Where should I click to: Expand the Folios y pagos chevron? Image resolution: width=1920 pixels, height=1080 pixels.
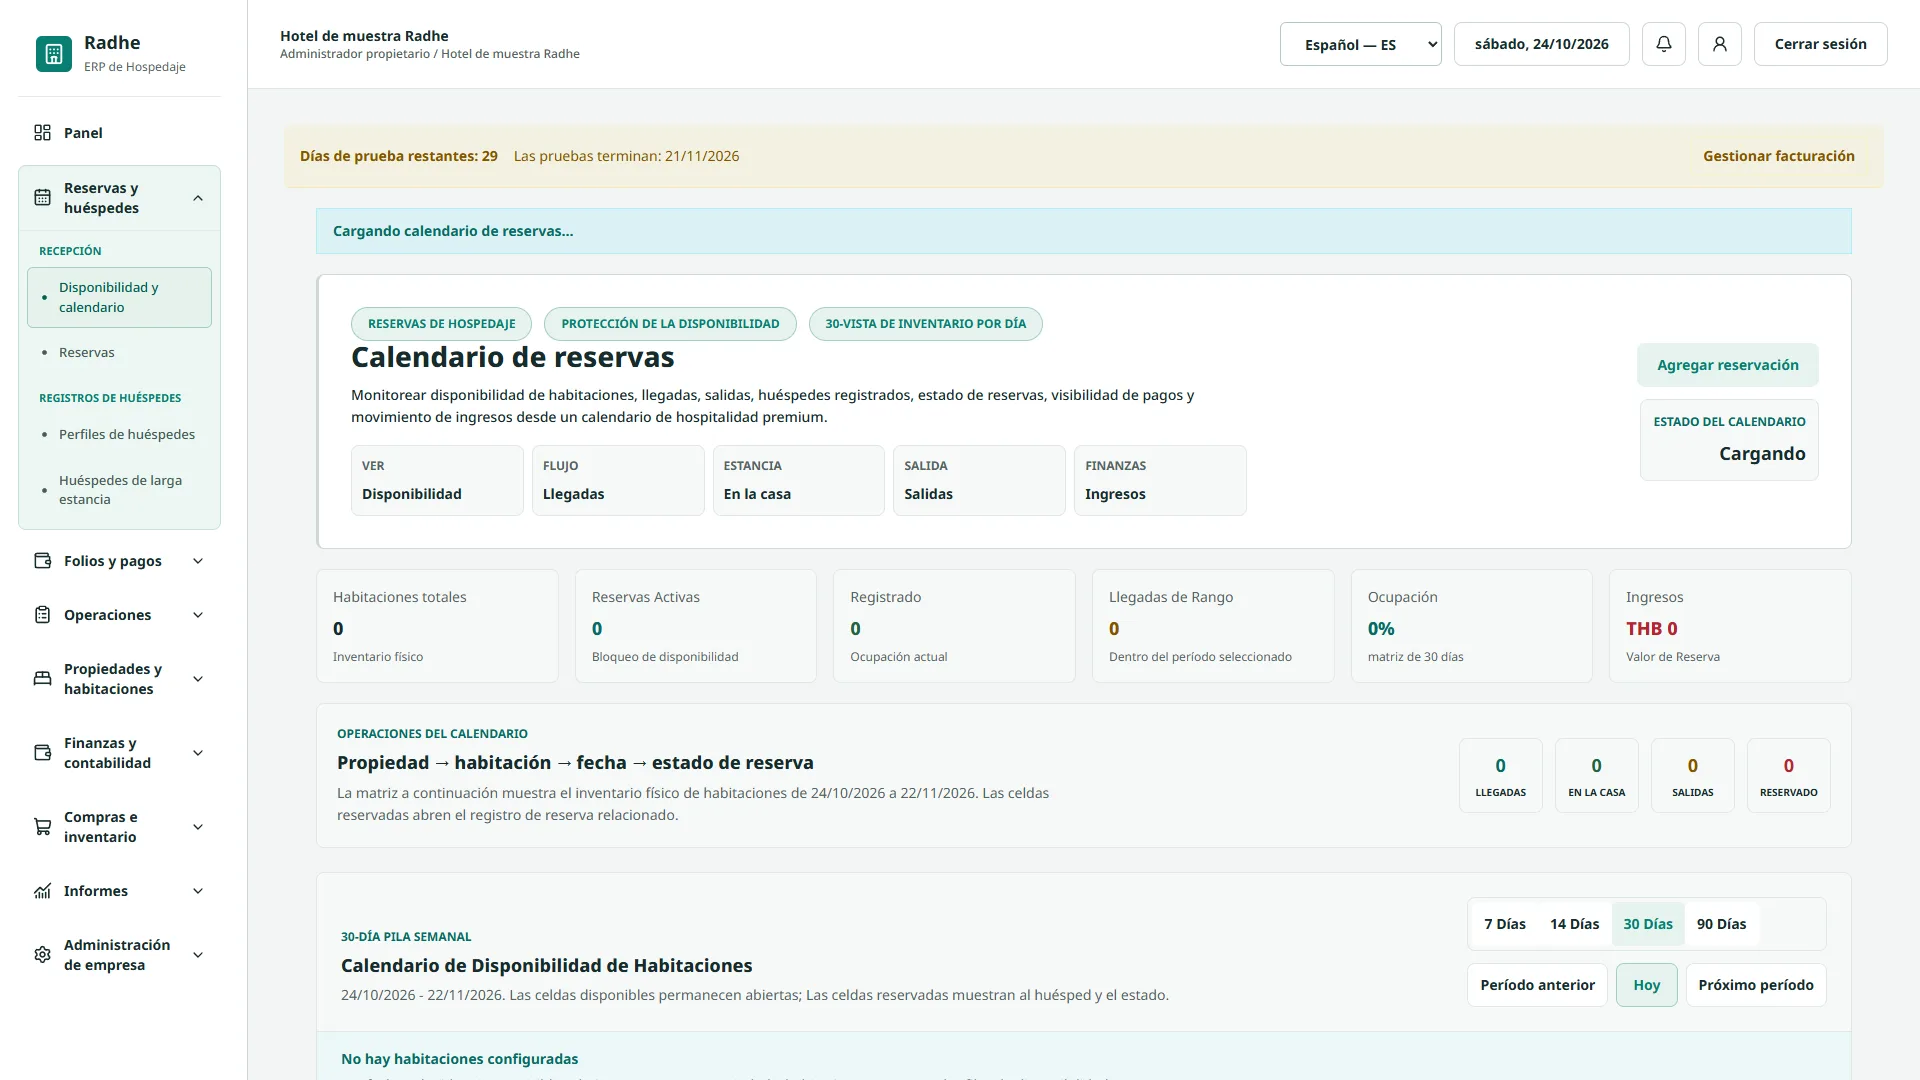coord(198,561)
